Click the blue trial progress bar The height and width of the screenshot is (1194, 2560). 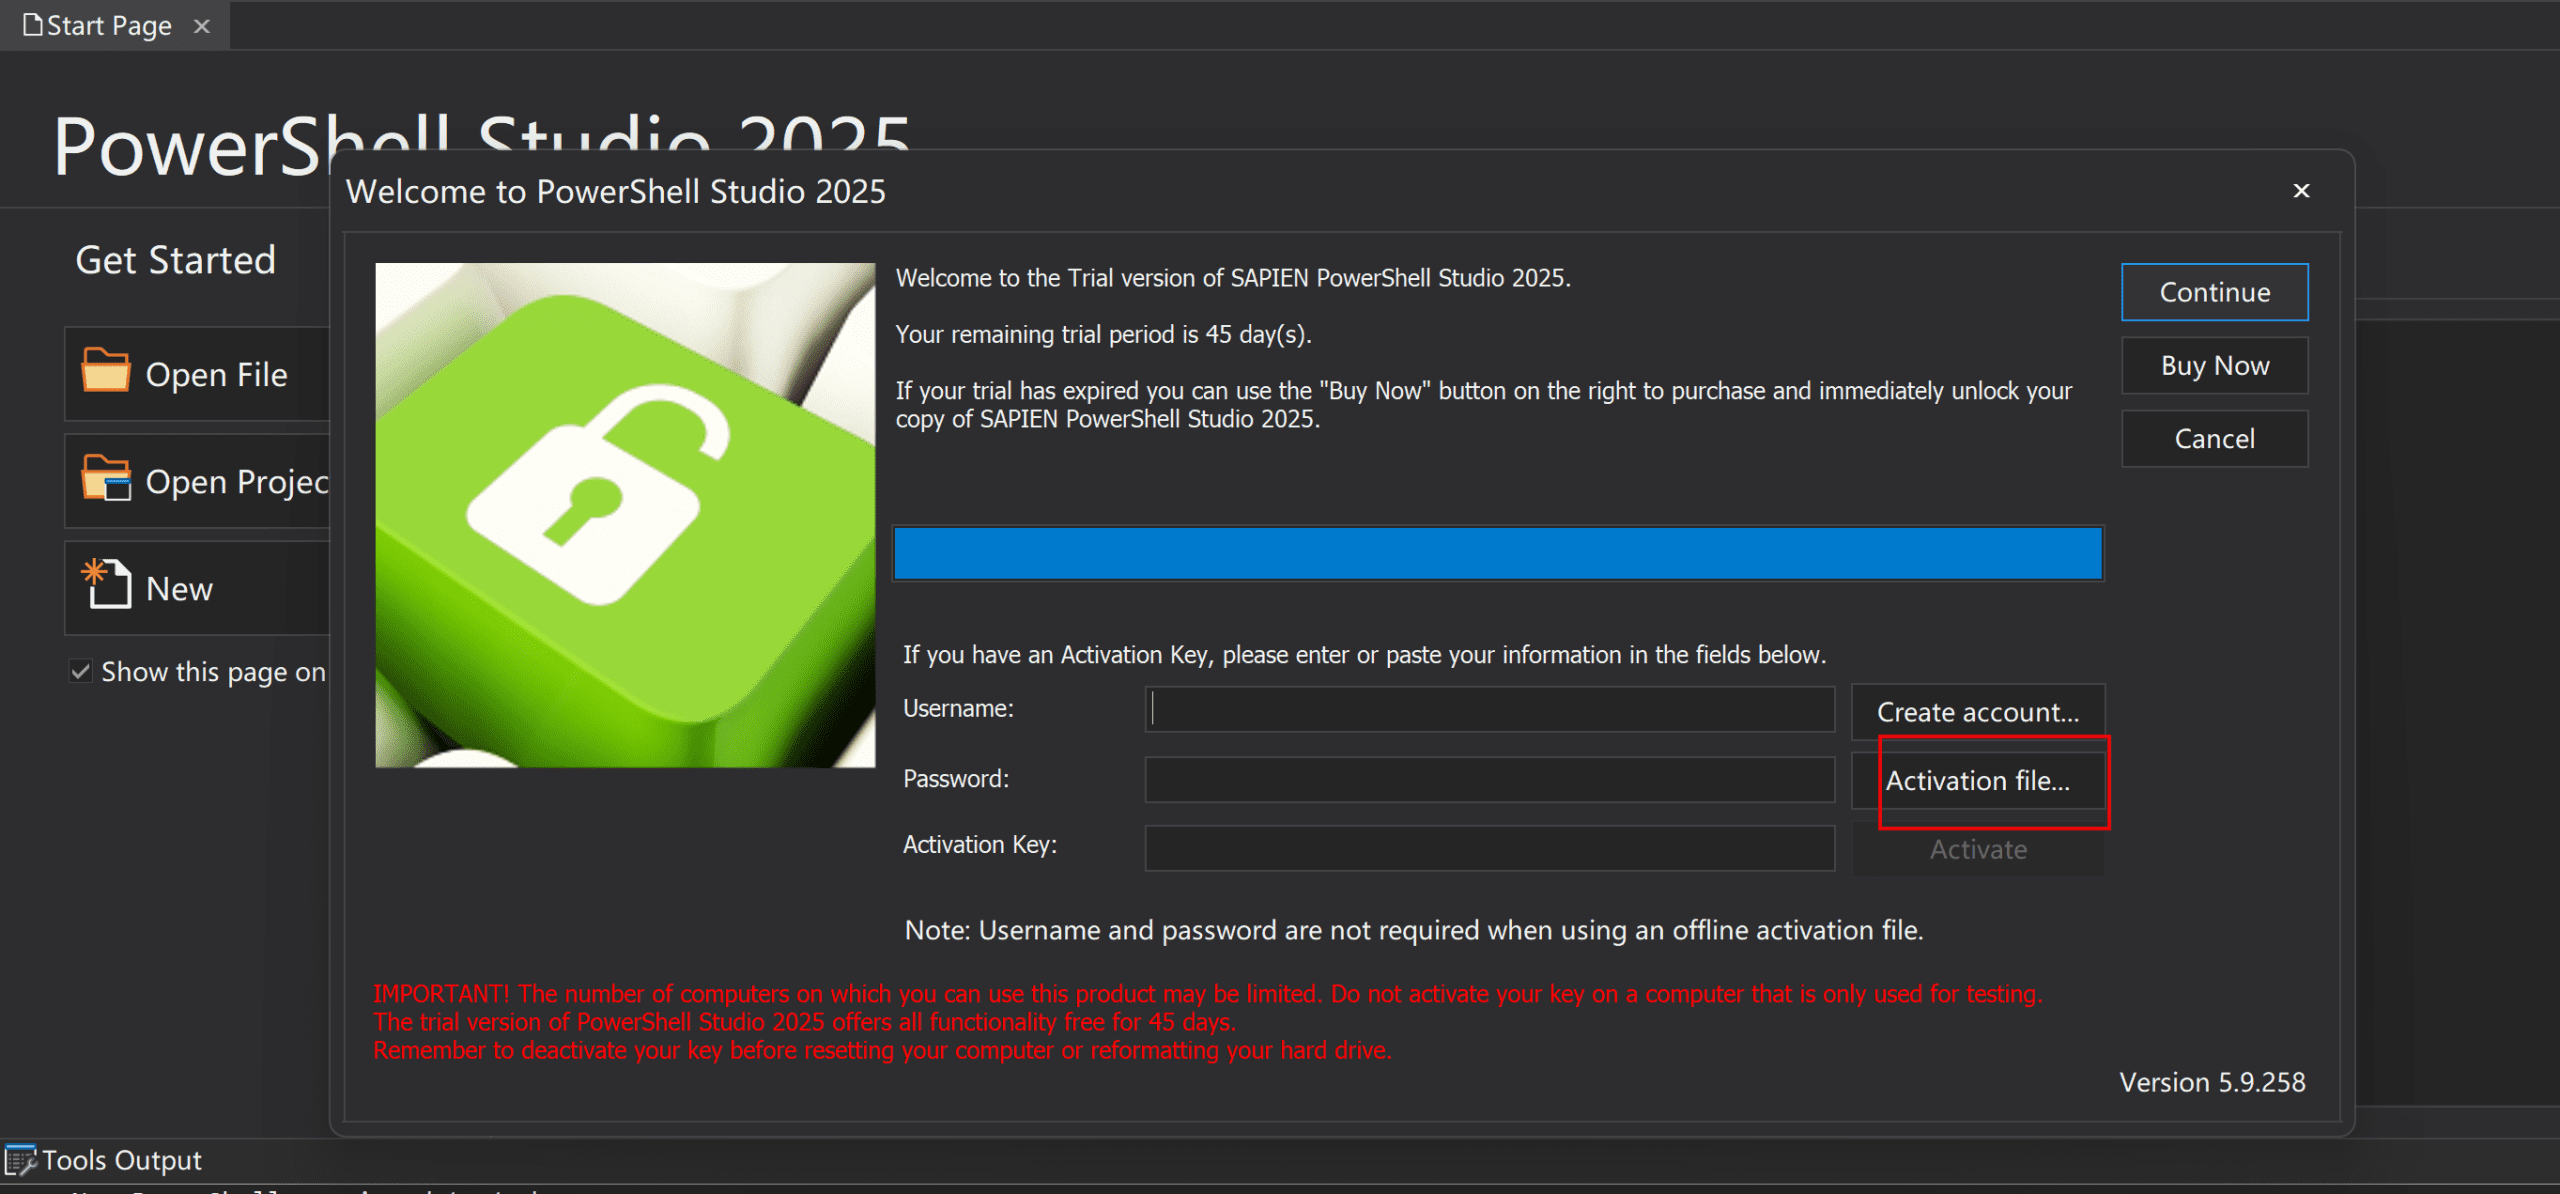[x=1497, y=553]
